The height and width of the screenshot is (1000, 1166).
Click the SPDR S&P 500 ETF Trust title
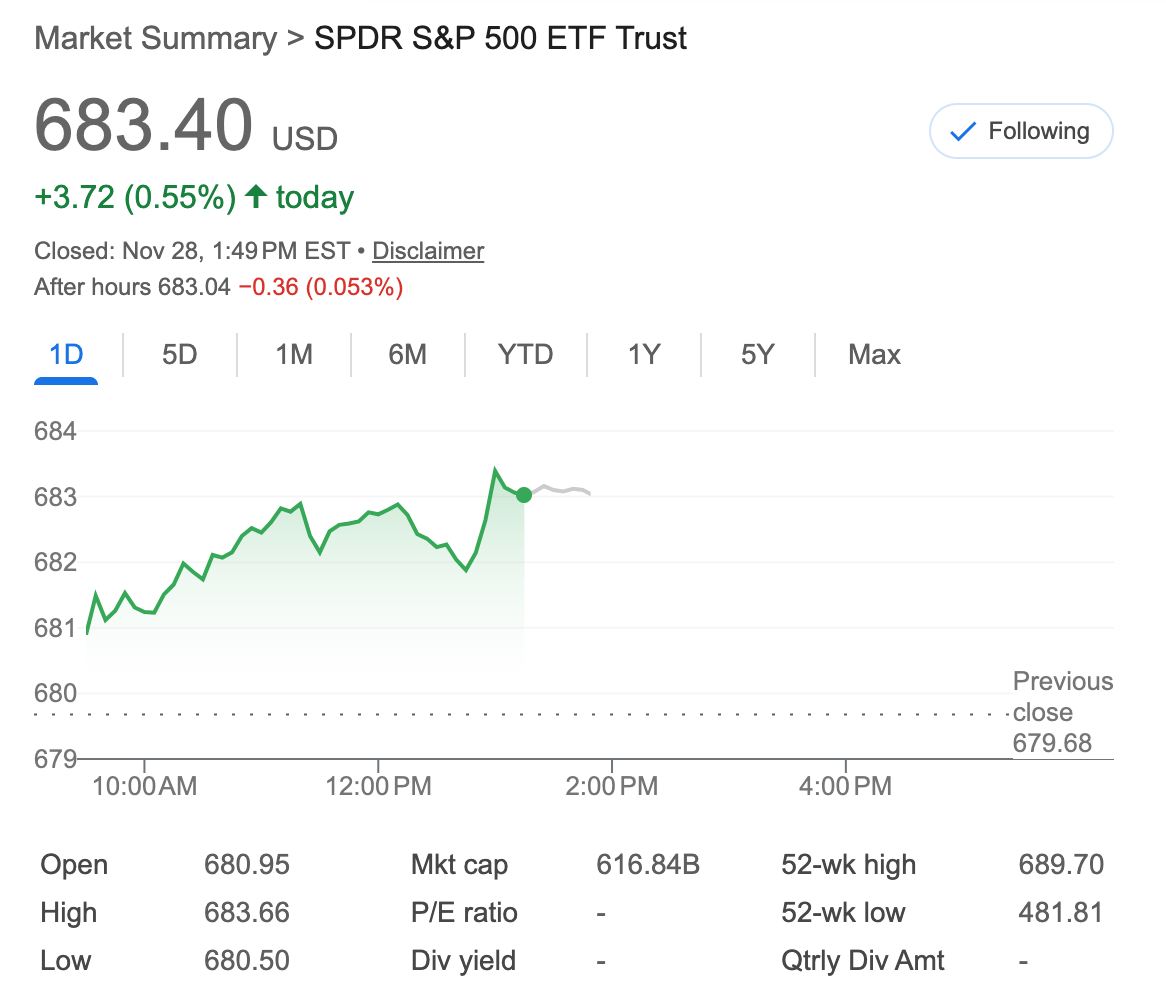point(500,39)
